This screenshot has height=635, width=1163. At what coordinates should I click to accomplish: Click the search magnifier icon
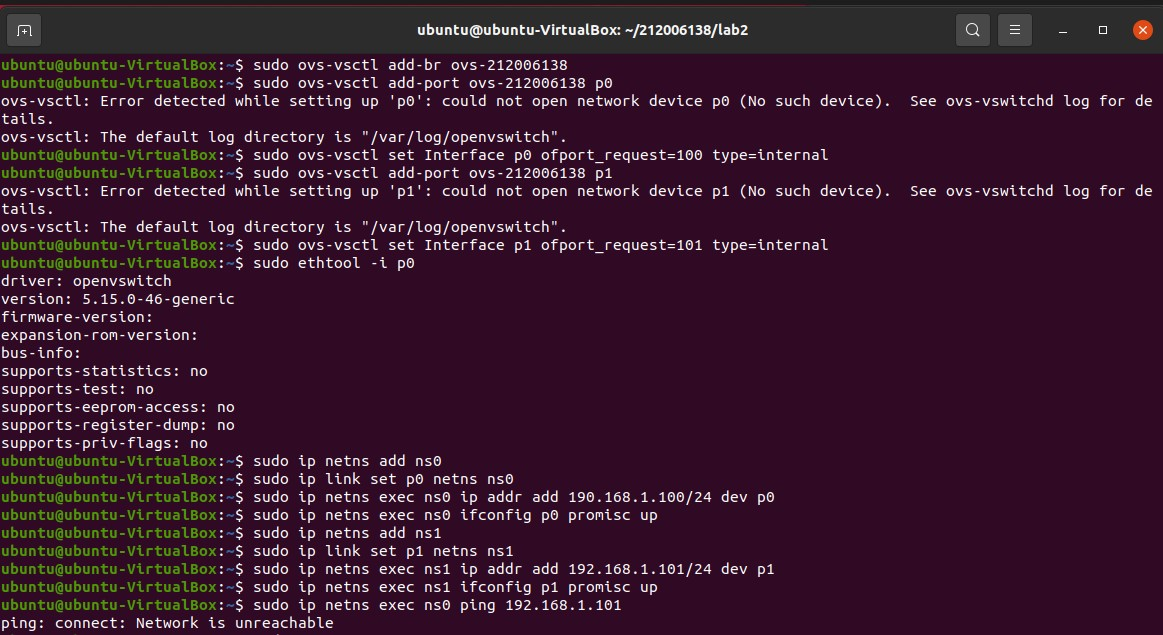tap(972, 30)
